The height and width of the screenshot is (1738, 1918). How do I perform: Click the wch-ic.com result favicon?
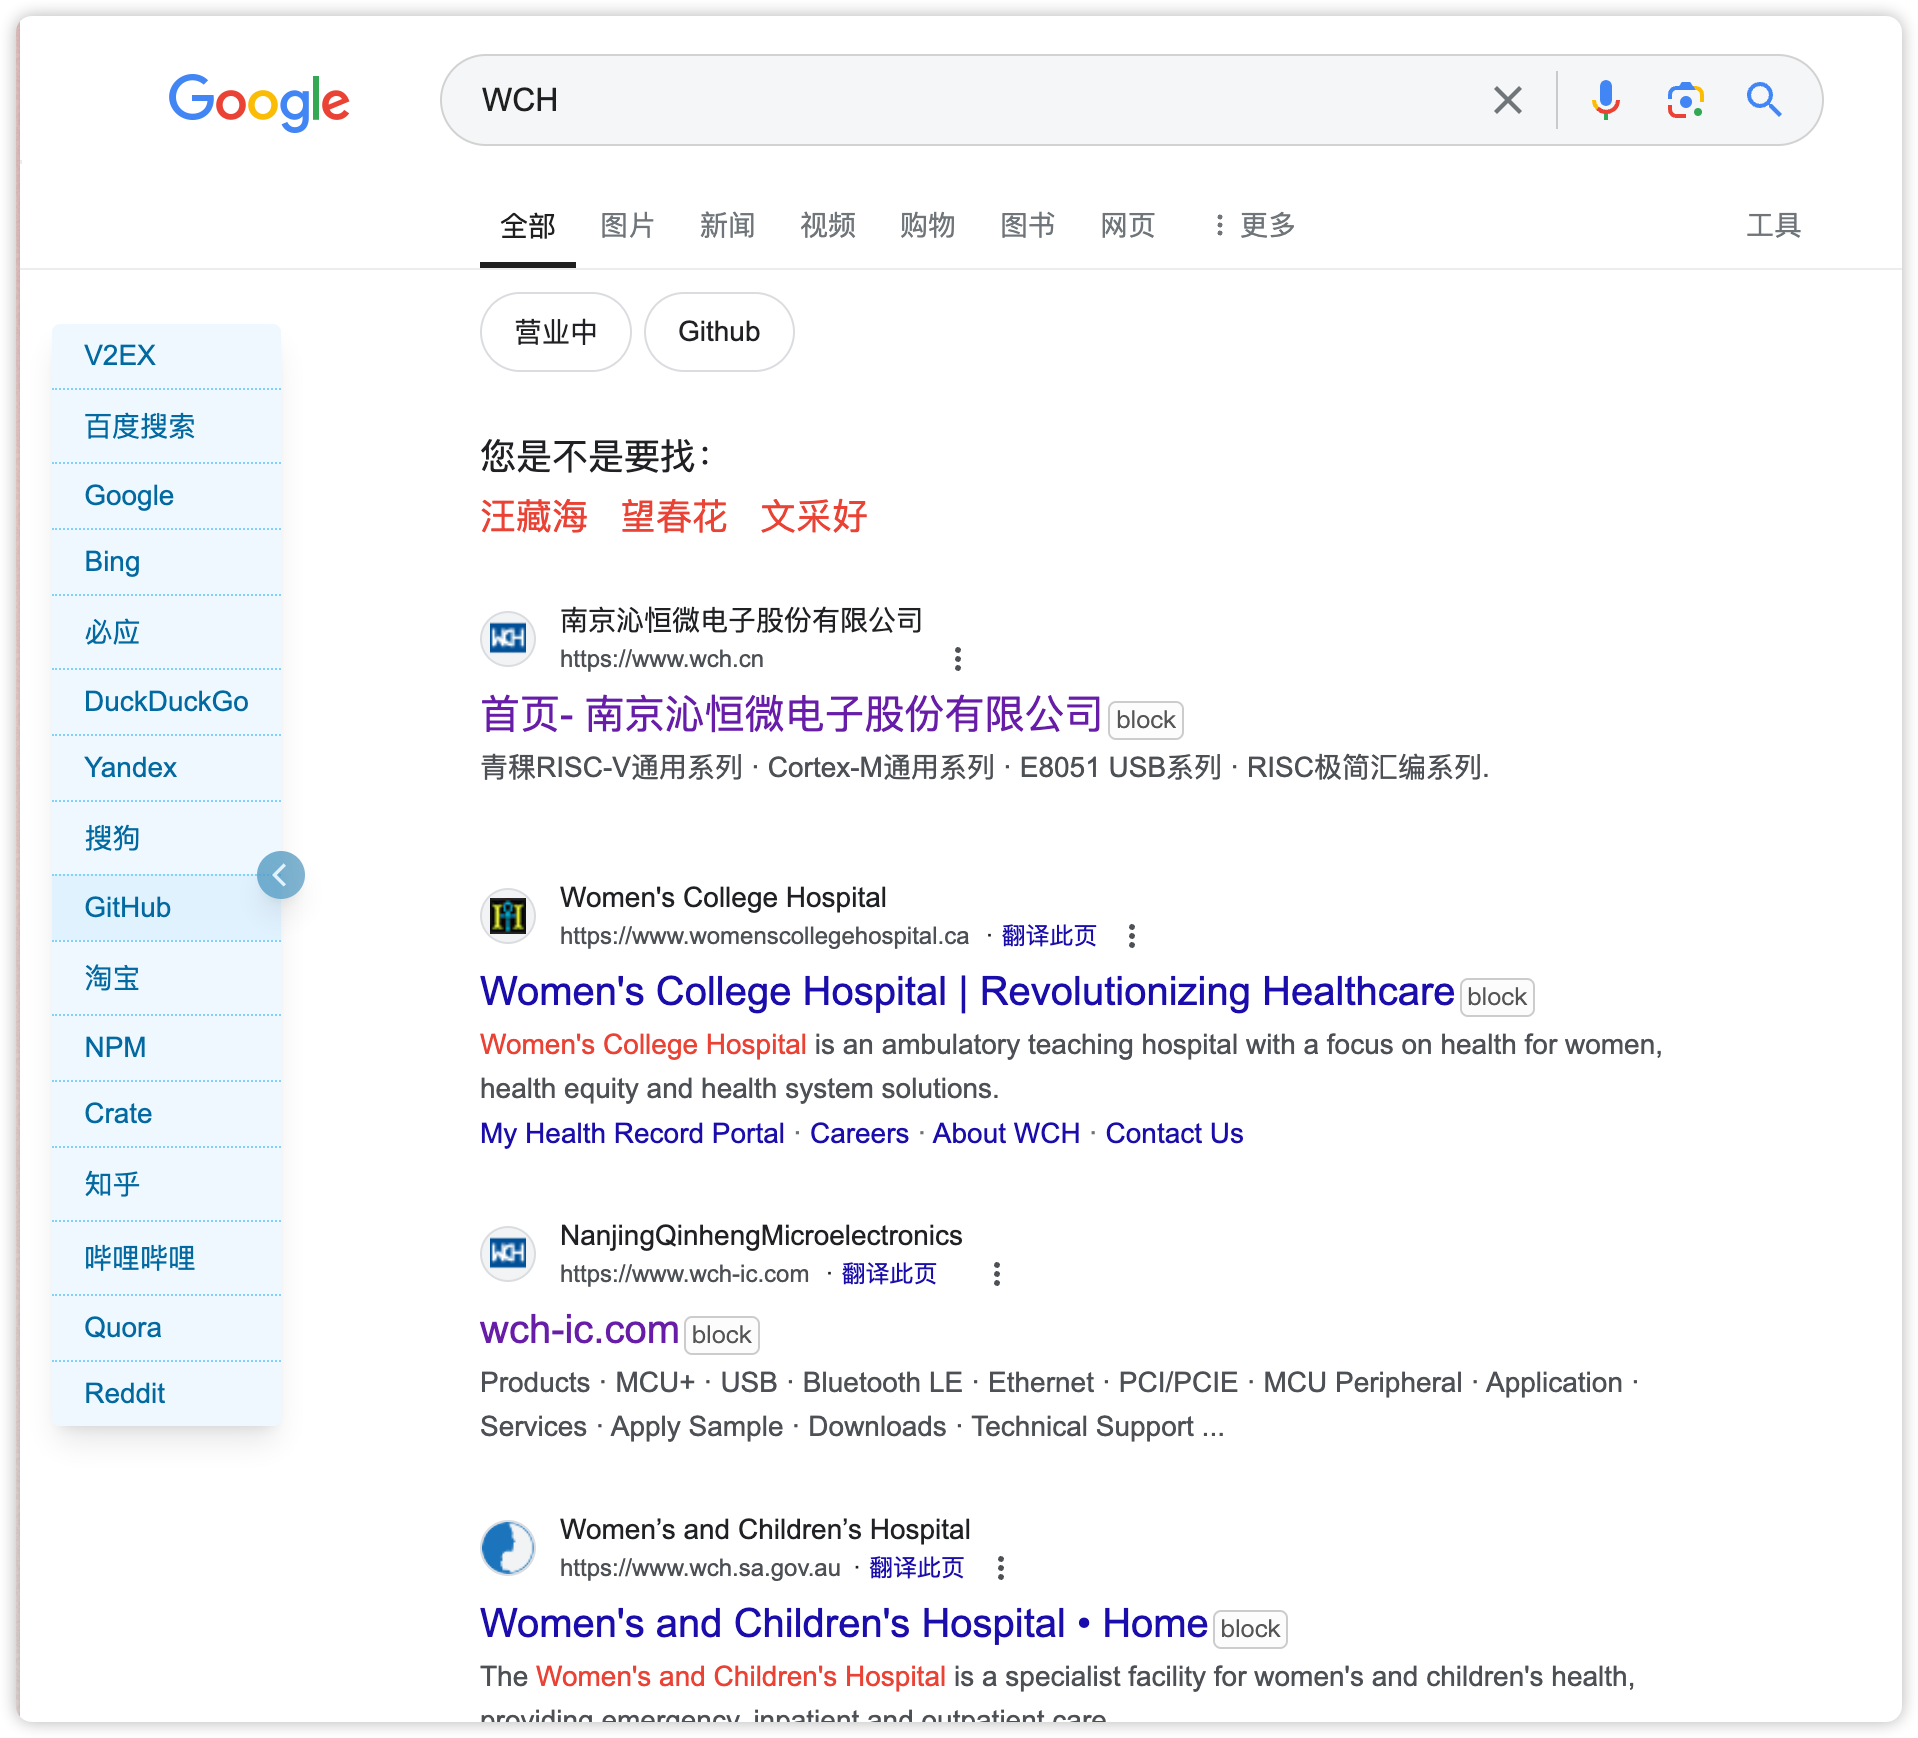pyautogui.click(x=508, y=1253)
